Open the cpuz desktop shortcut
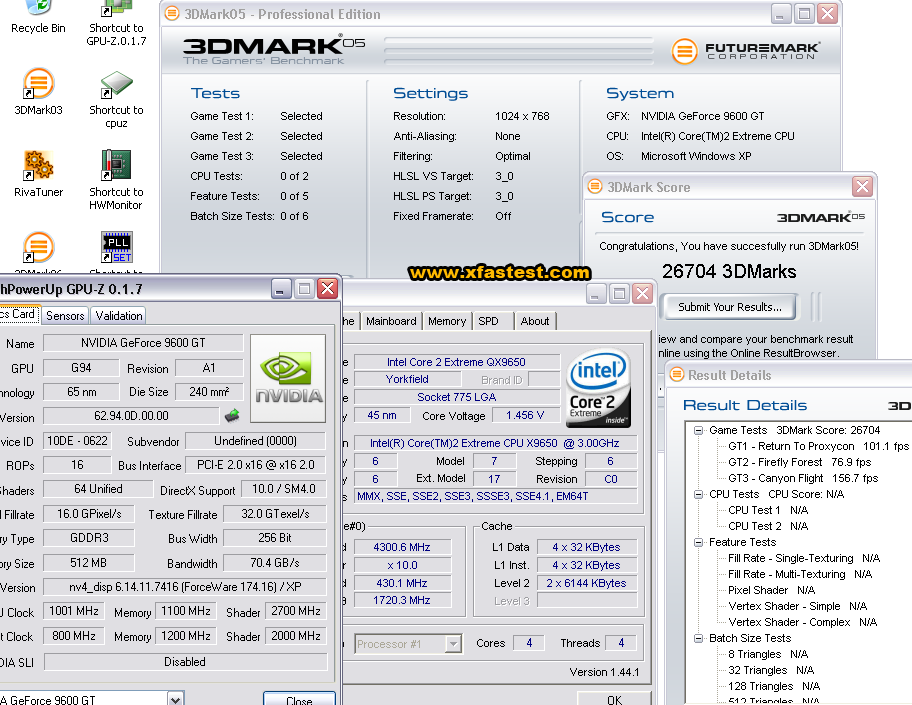This screenshot has width=912, height=705. pos(116,99)
